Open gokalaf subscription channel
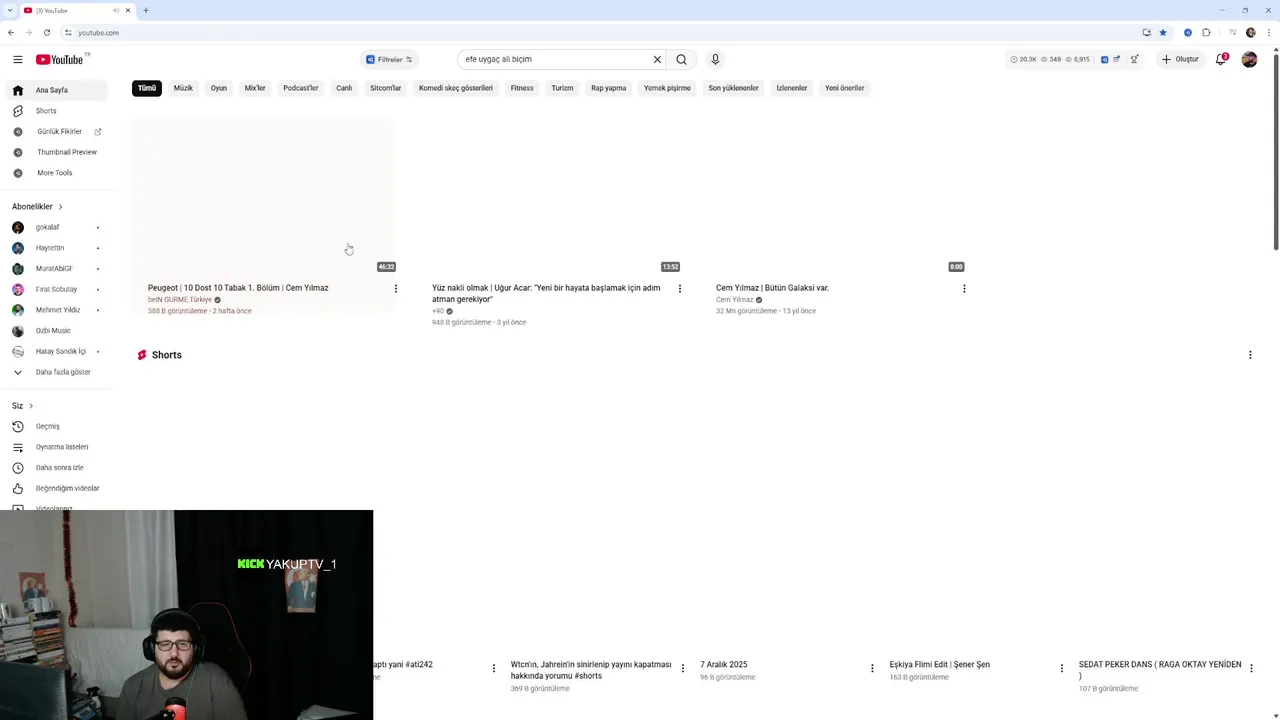Screen dimensions: 1280x720 pyautogui.click(x=57, y=227)
